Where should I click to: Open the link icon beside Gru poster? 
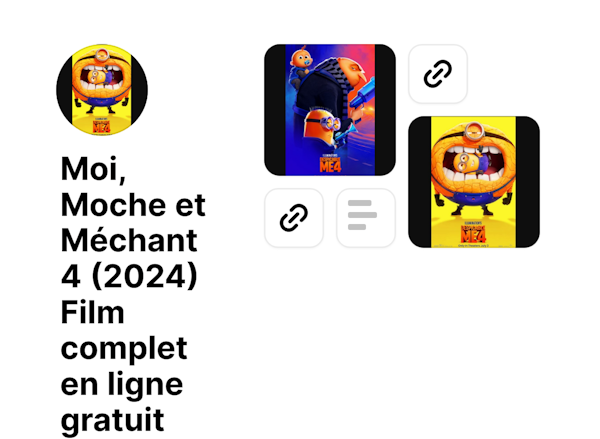(x=438, y=73)
